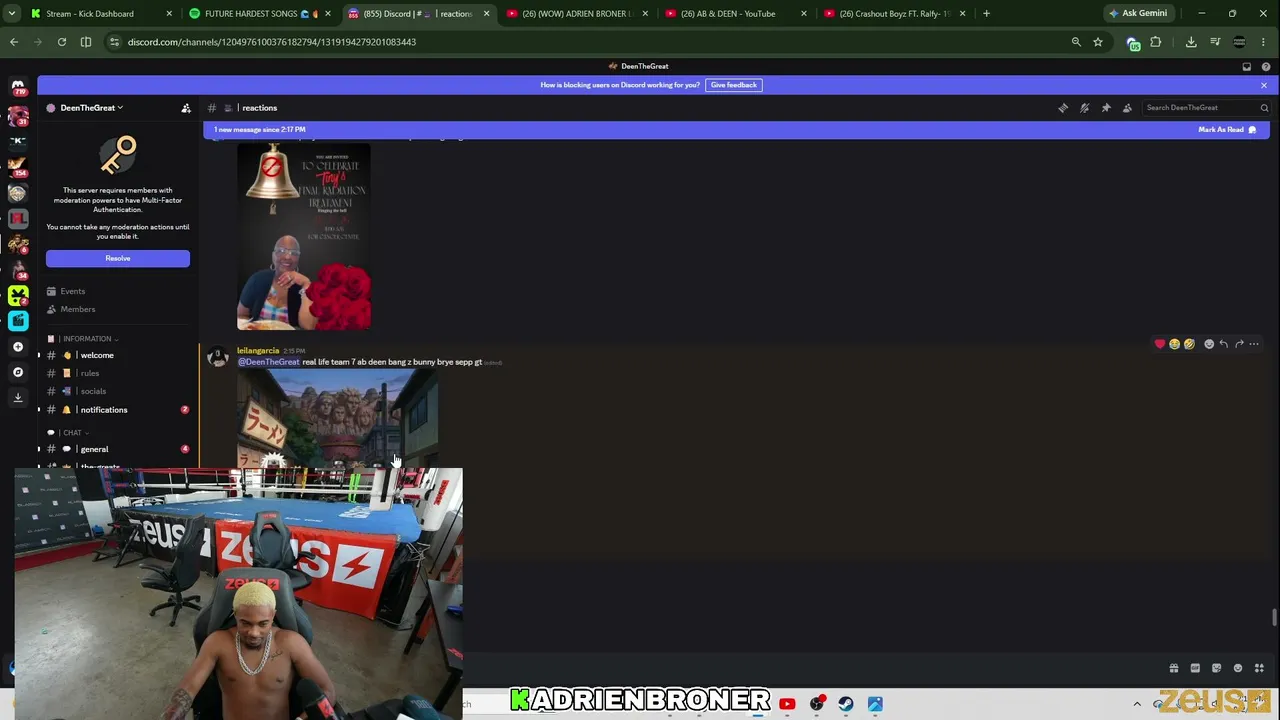The height and width of the screenshot is (720, 1280).
Task: Click Mark As Read
Action: (1227, 130)
